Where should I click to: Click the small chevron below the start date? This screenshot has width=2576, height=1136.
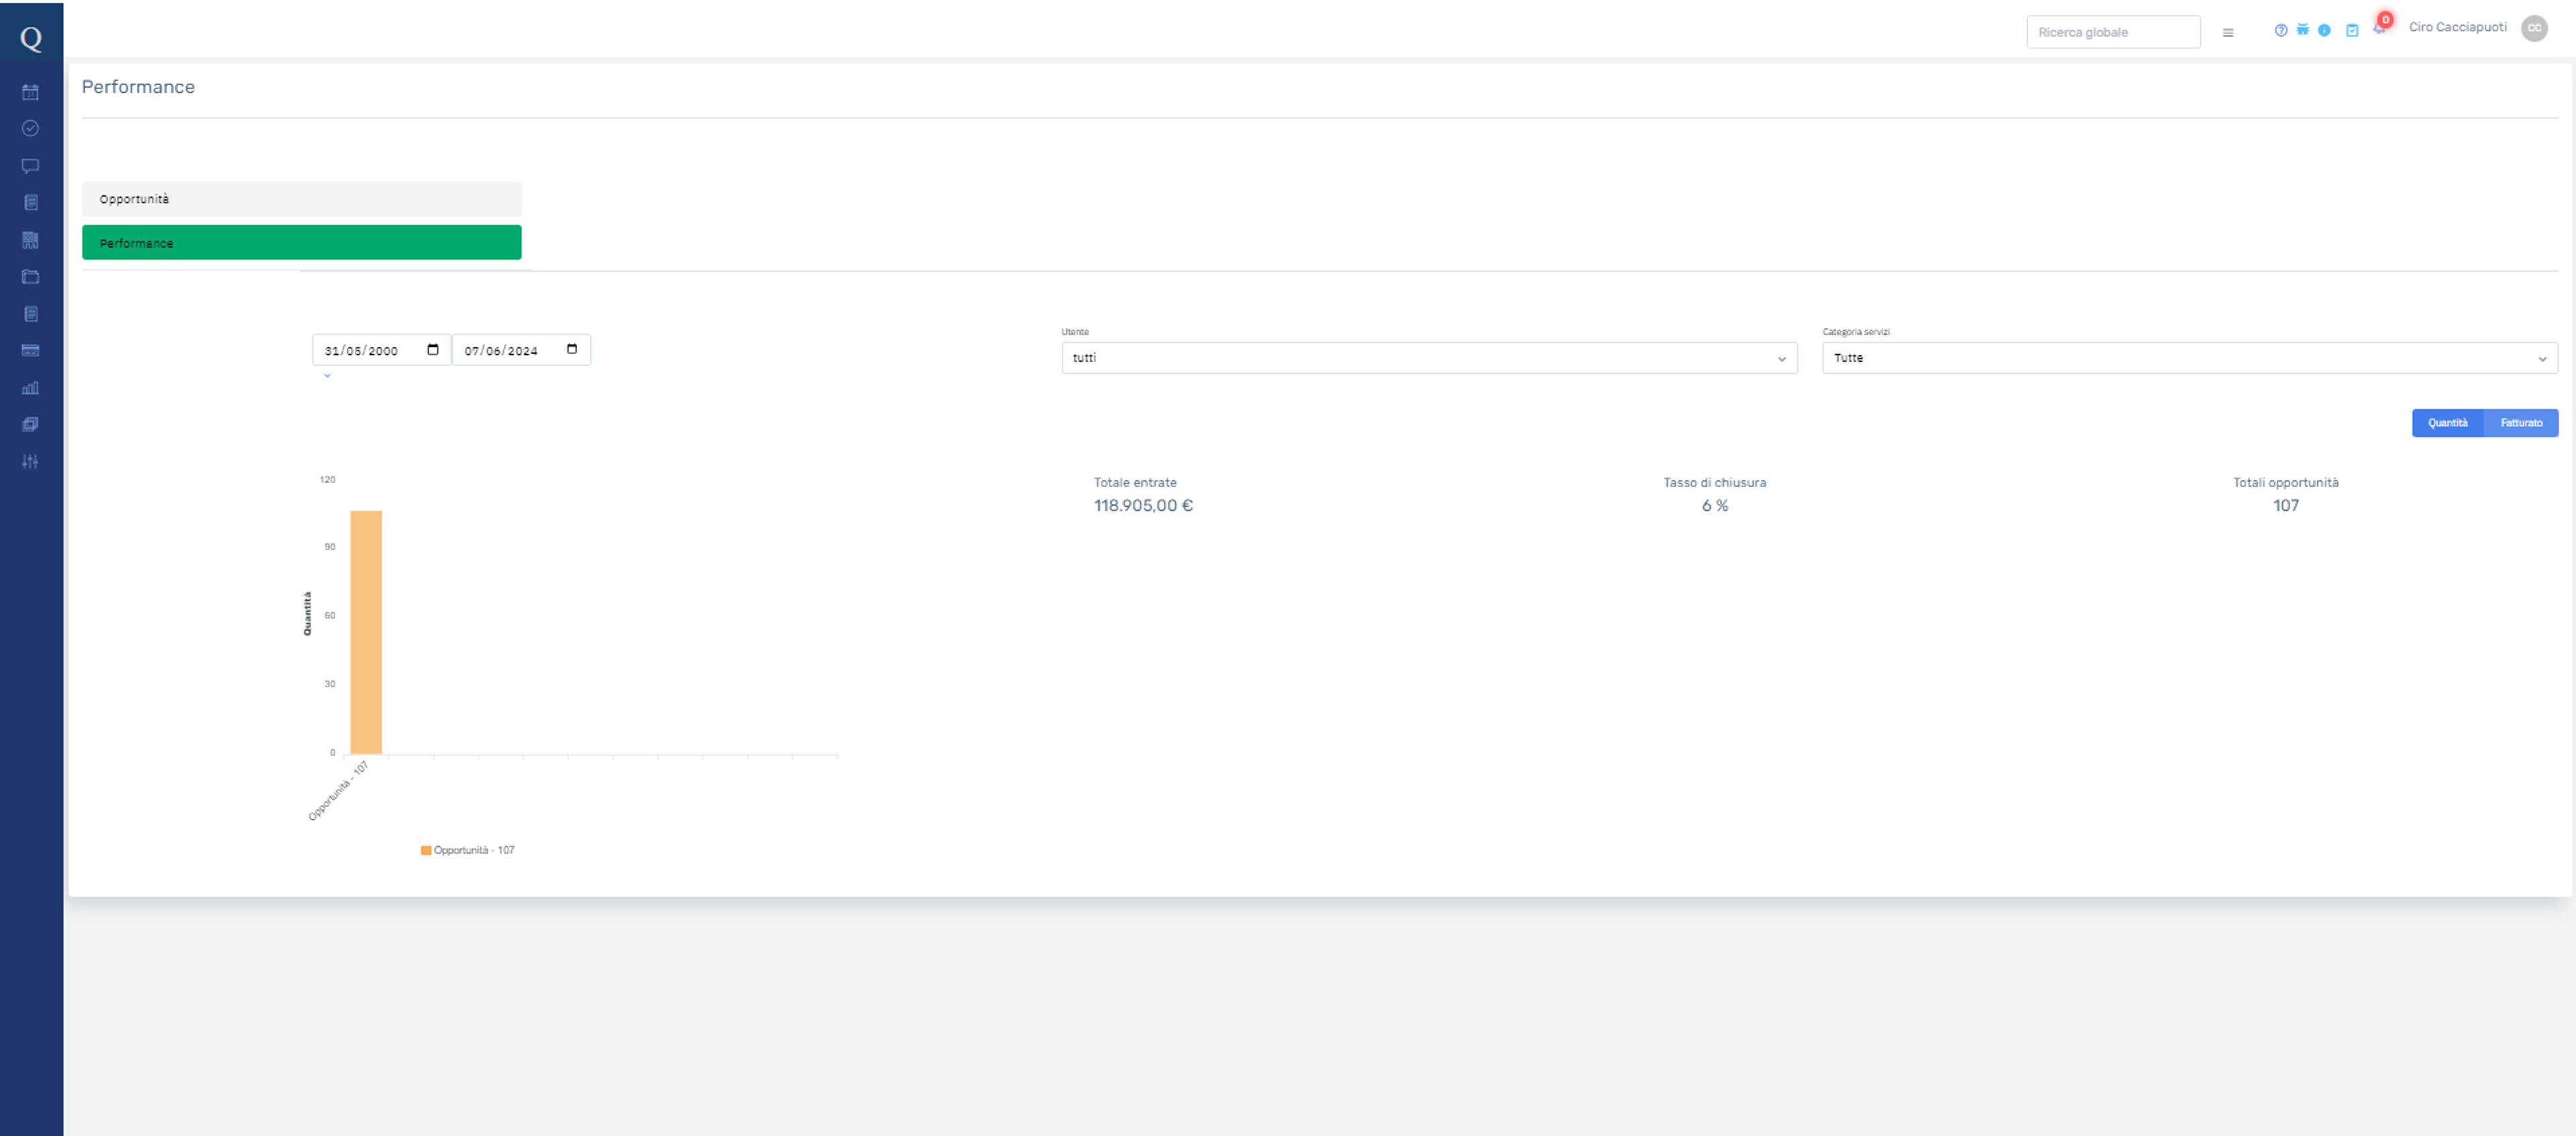(327, 376)
